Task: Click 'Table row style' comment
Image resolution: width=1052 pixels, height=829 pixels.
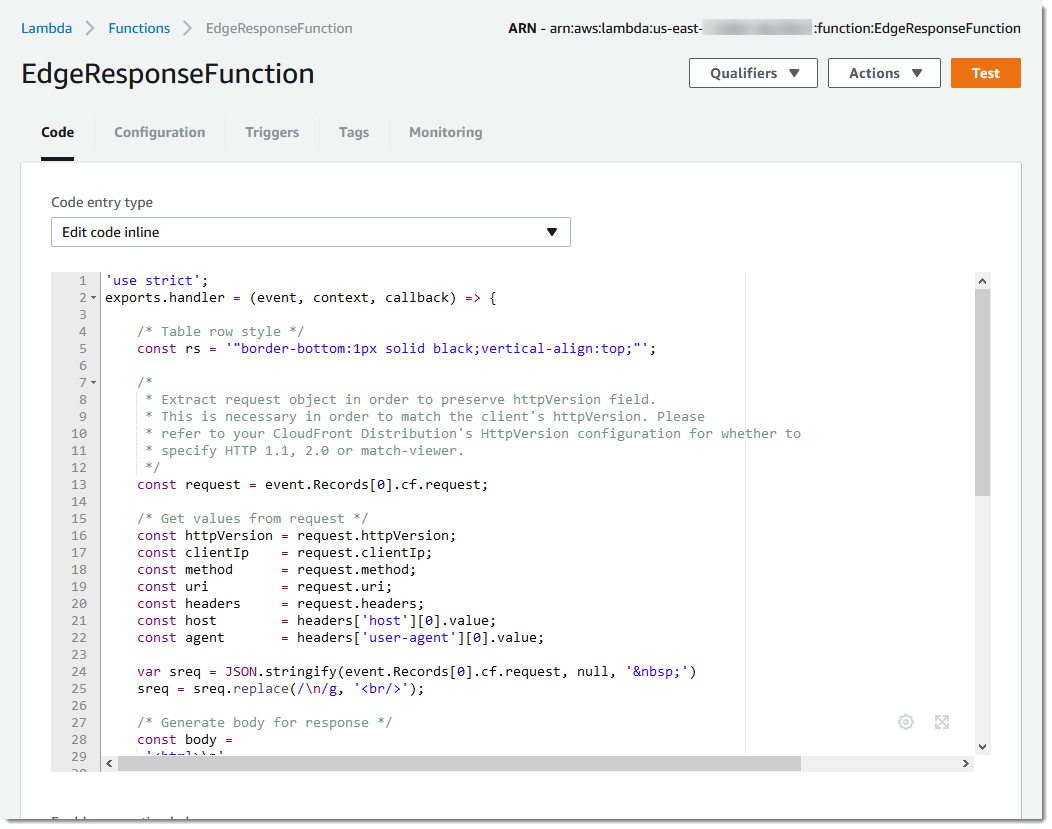Action: (221, 331)
